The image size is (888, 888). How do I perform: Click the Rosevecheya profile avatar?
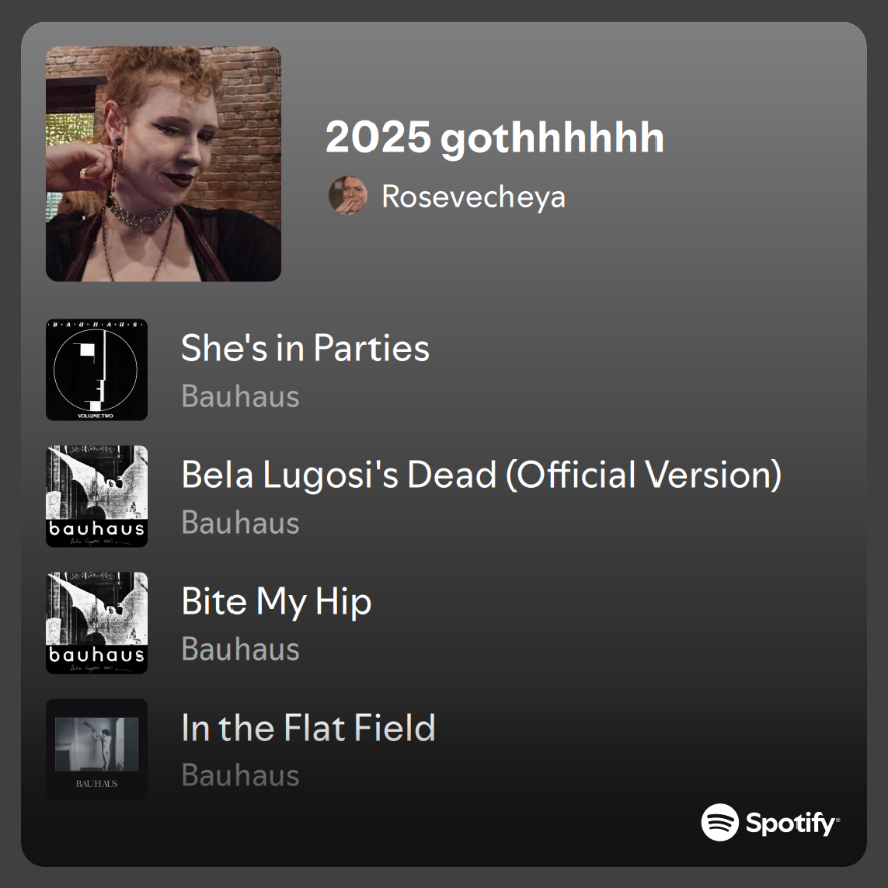pos(348,196)
